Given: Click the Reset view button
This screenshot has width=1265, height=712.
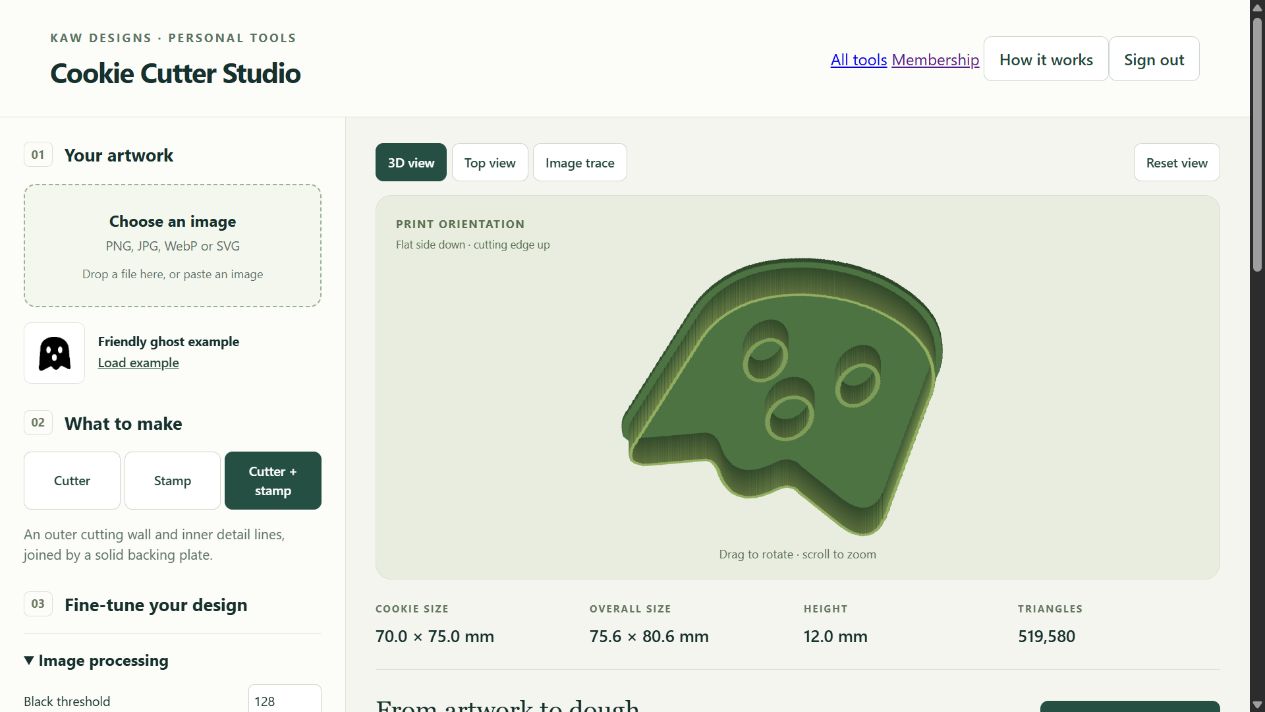Looking at the screenshot, I should (x=1177, y=163).
